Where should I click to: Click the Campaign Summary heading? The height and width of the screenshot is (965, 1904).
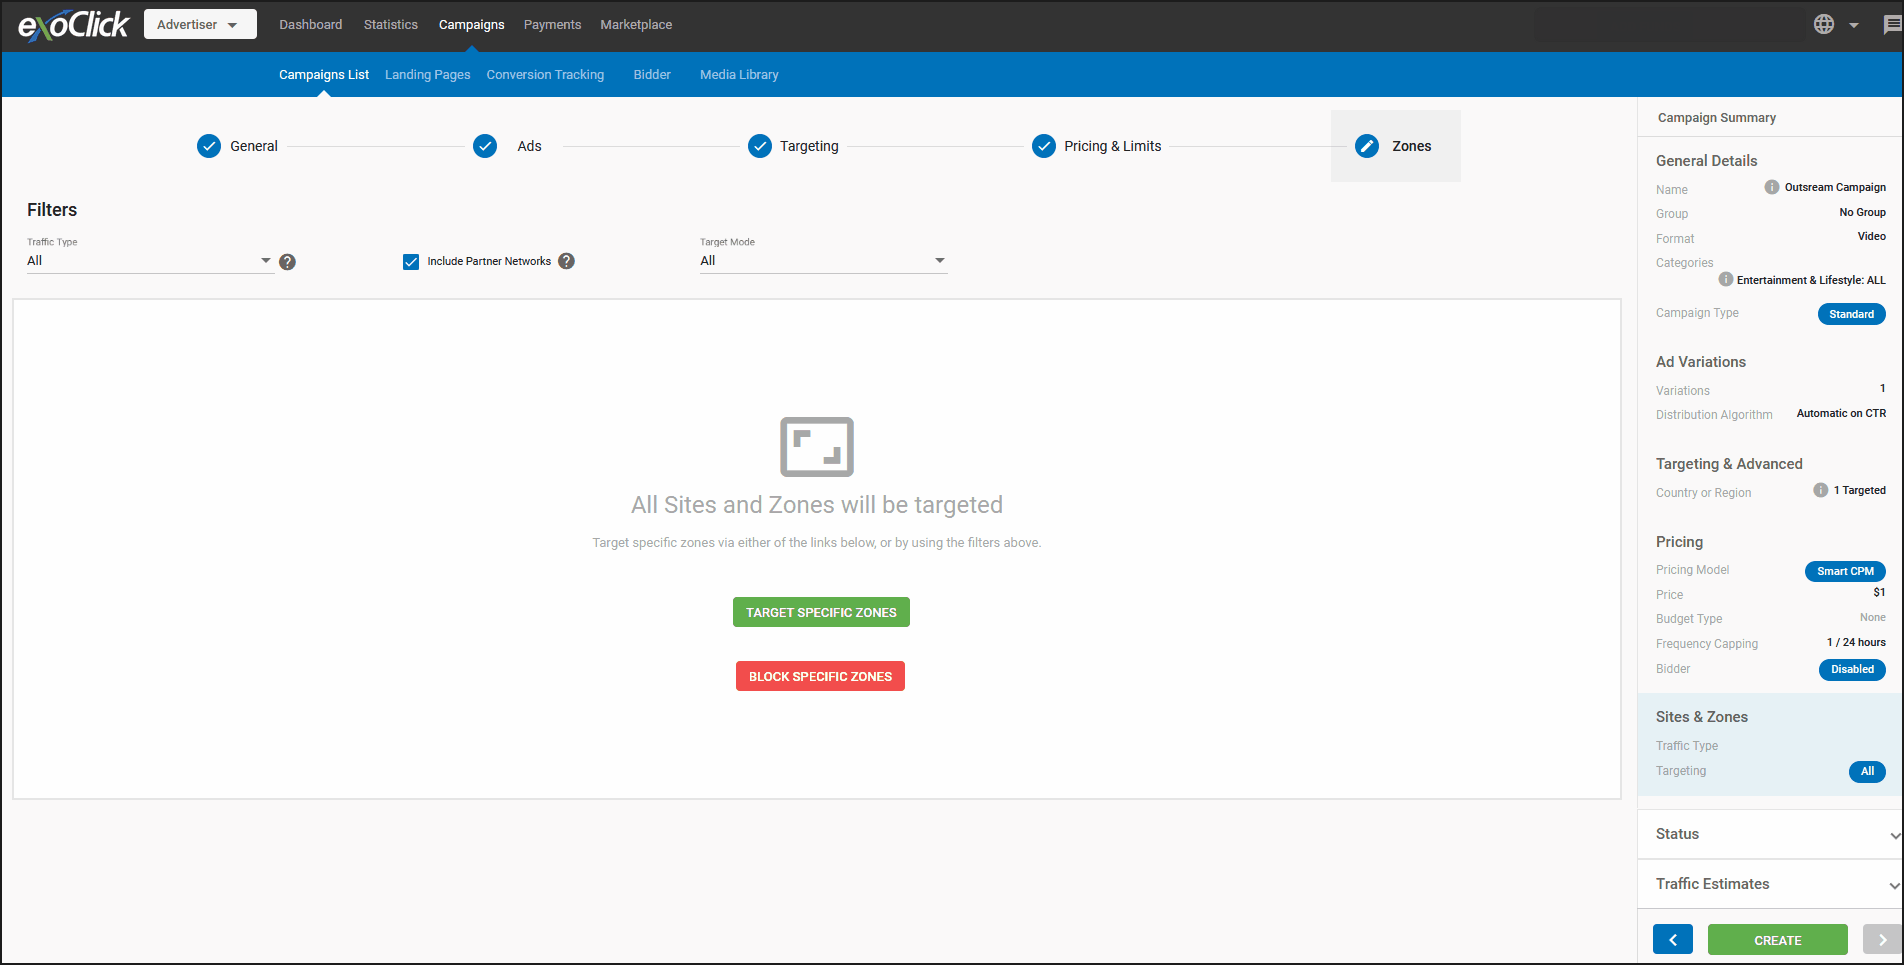[1717, 117]
